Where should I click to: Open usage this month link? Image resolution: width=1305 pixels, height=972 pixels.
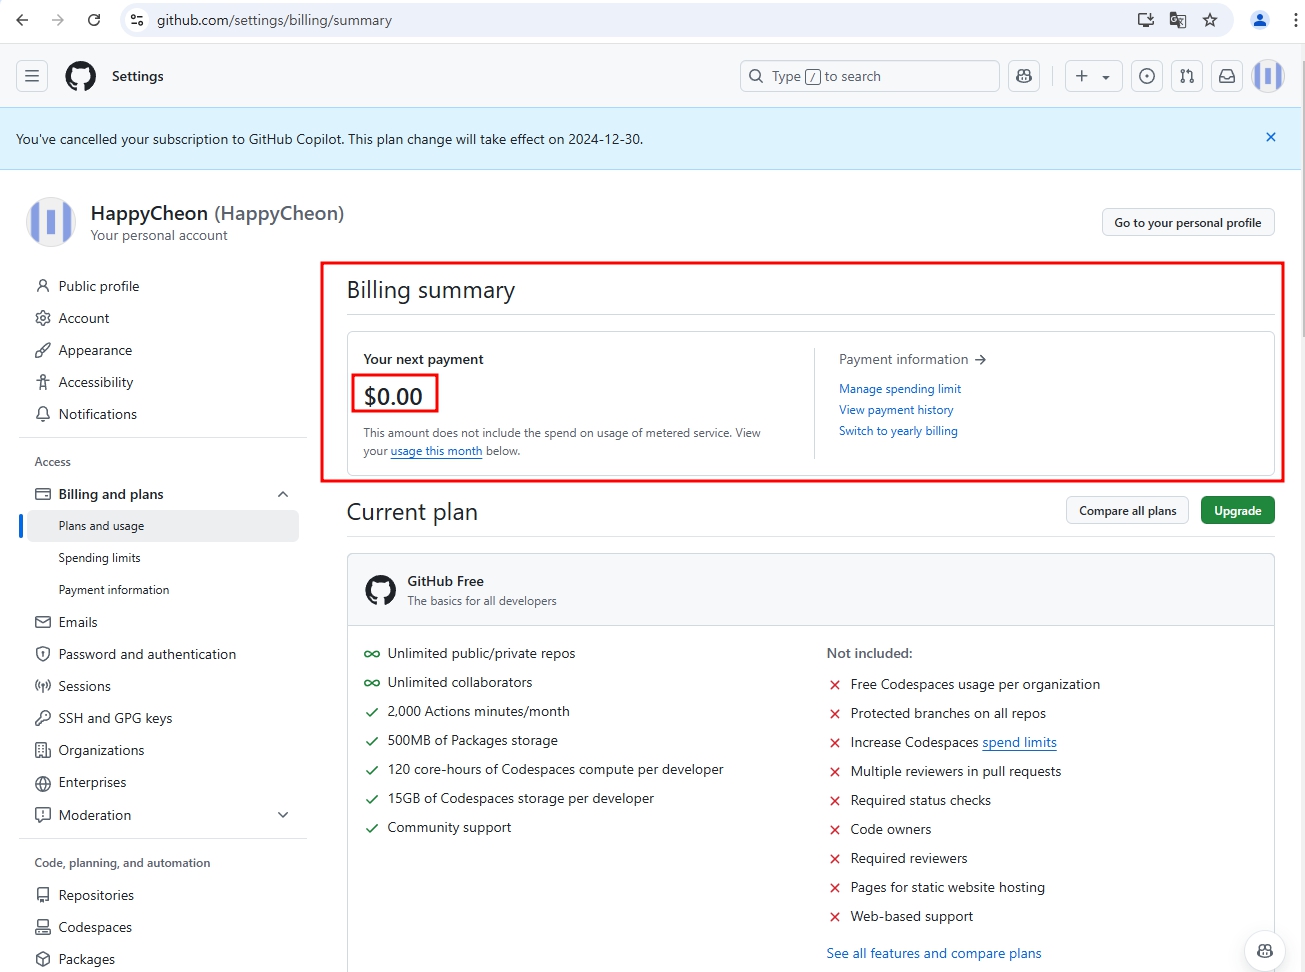436,451
